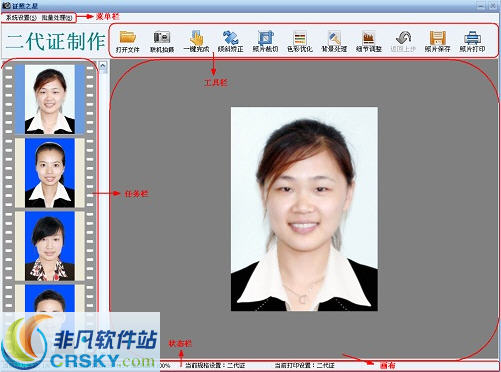The image size is (501, 372).
Task: Click the 返回上步 undo step icon
Action: coord(403,41)
